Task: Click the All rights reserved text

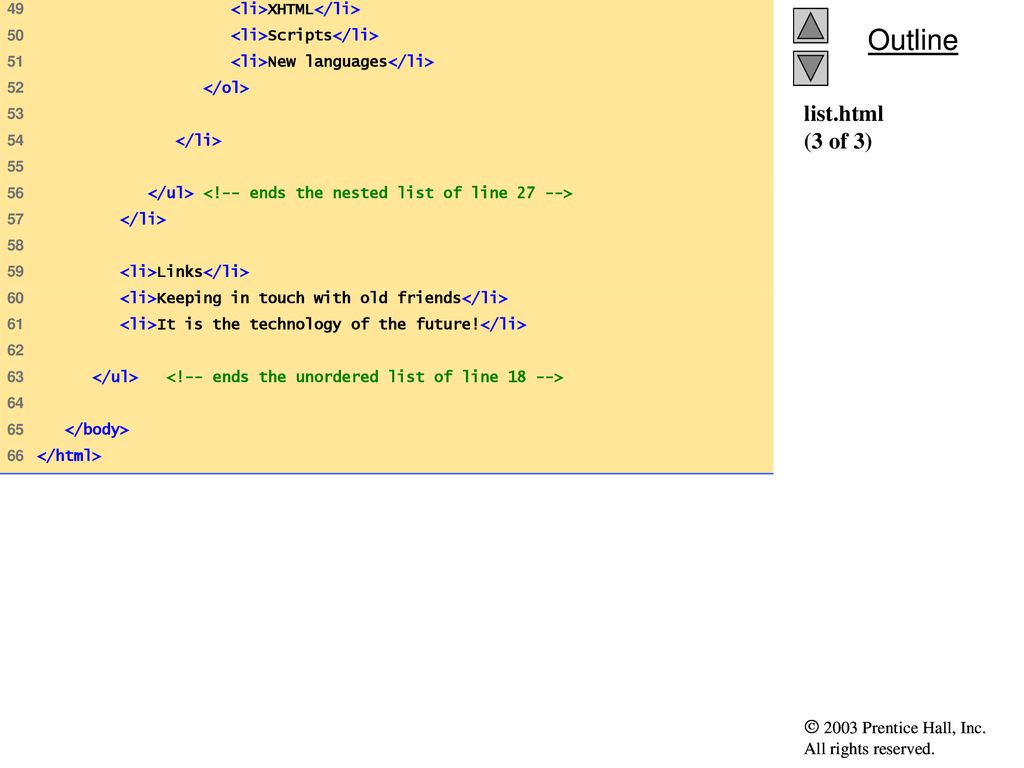Action: 869,748
